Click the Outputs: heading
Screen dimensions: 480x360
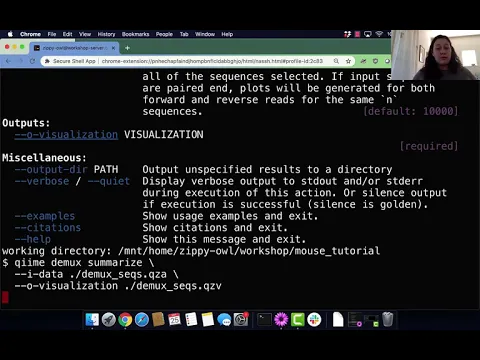(26, 123)
